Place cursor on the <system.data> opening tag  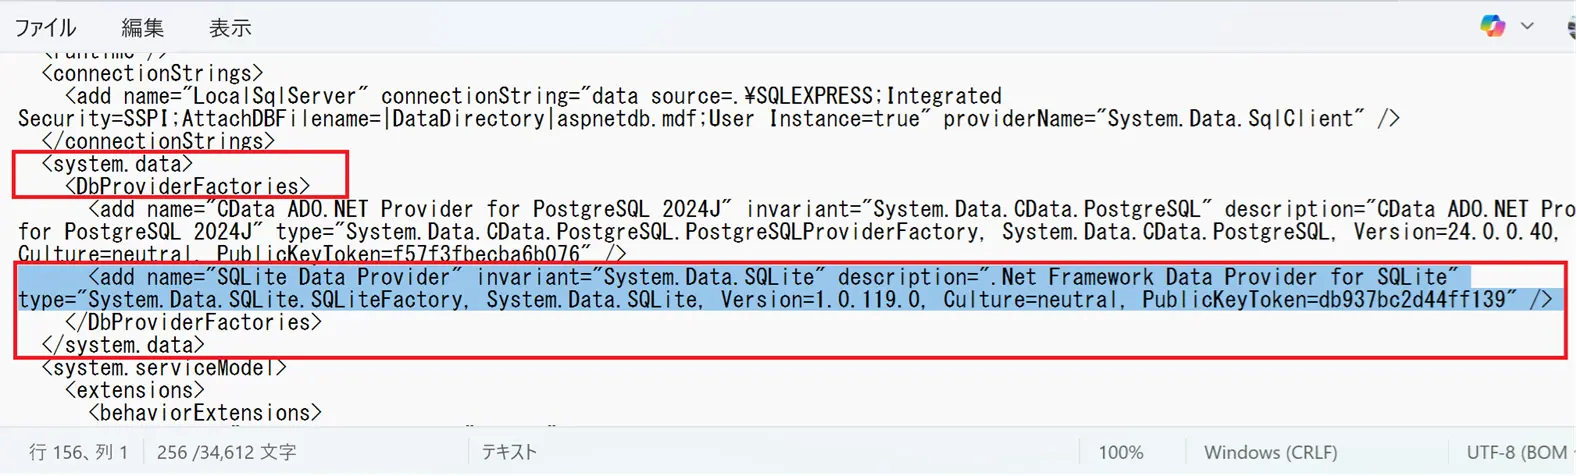(x=117, y=164)
